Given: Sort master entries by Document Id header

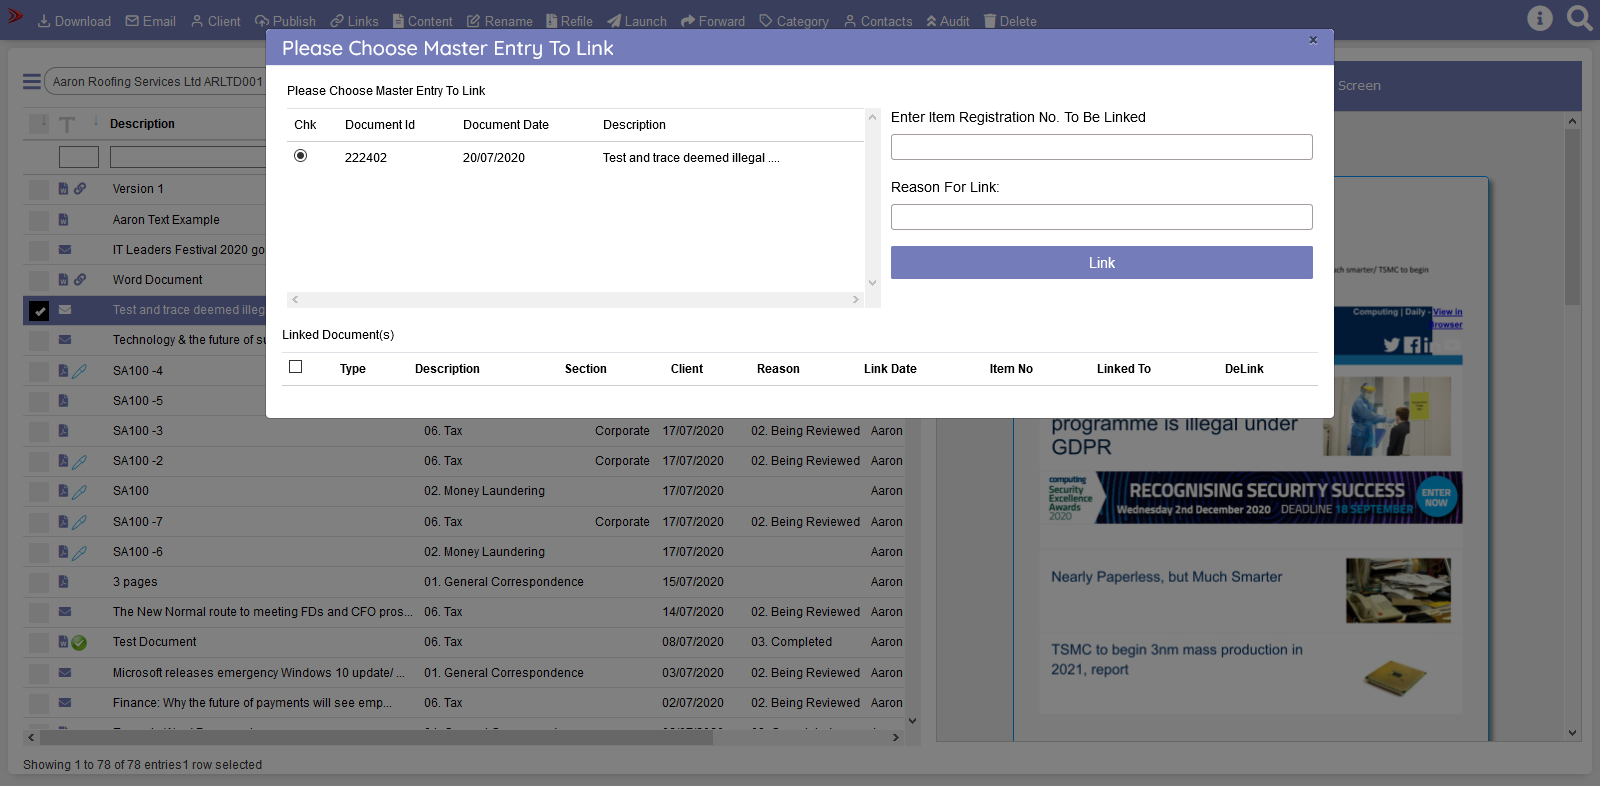Looking at the screenshot, I should [380, 125].
